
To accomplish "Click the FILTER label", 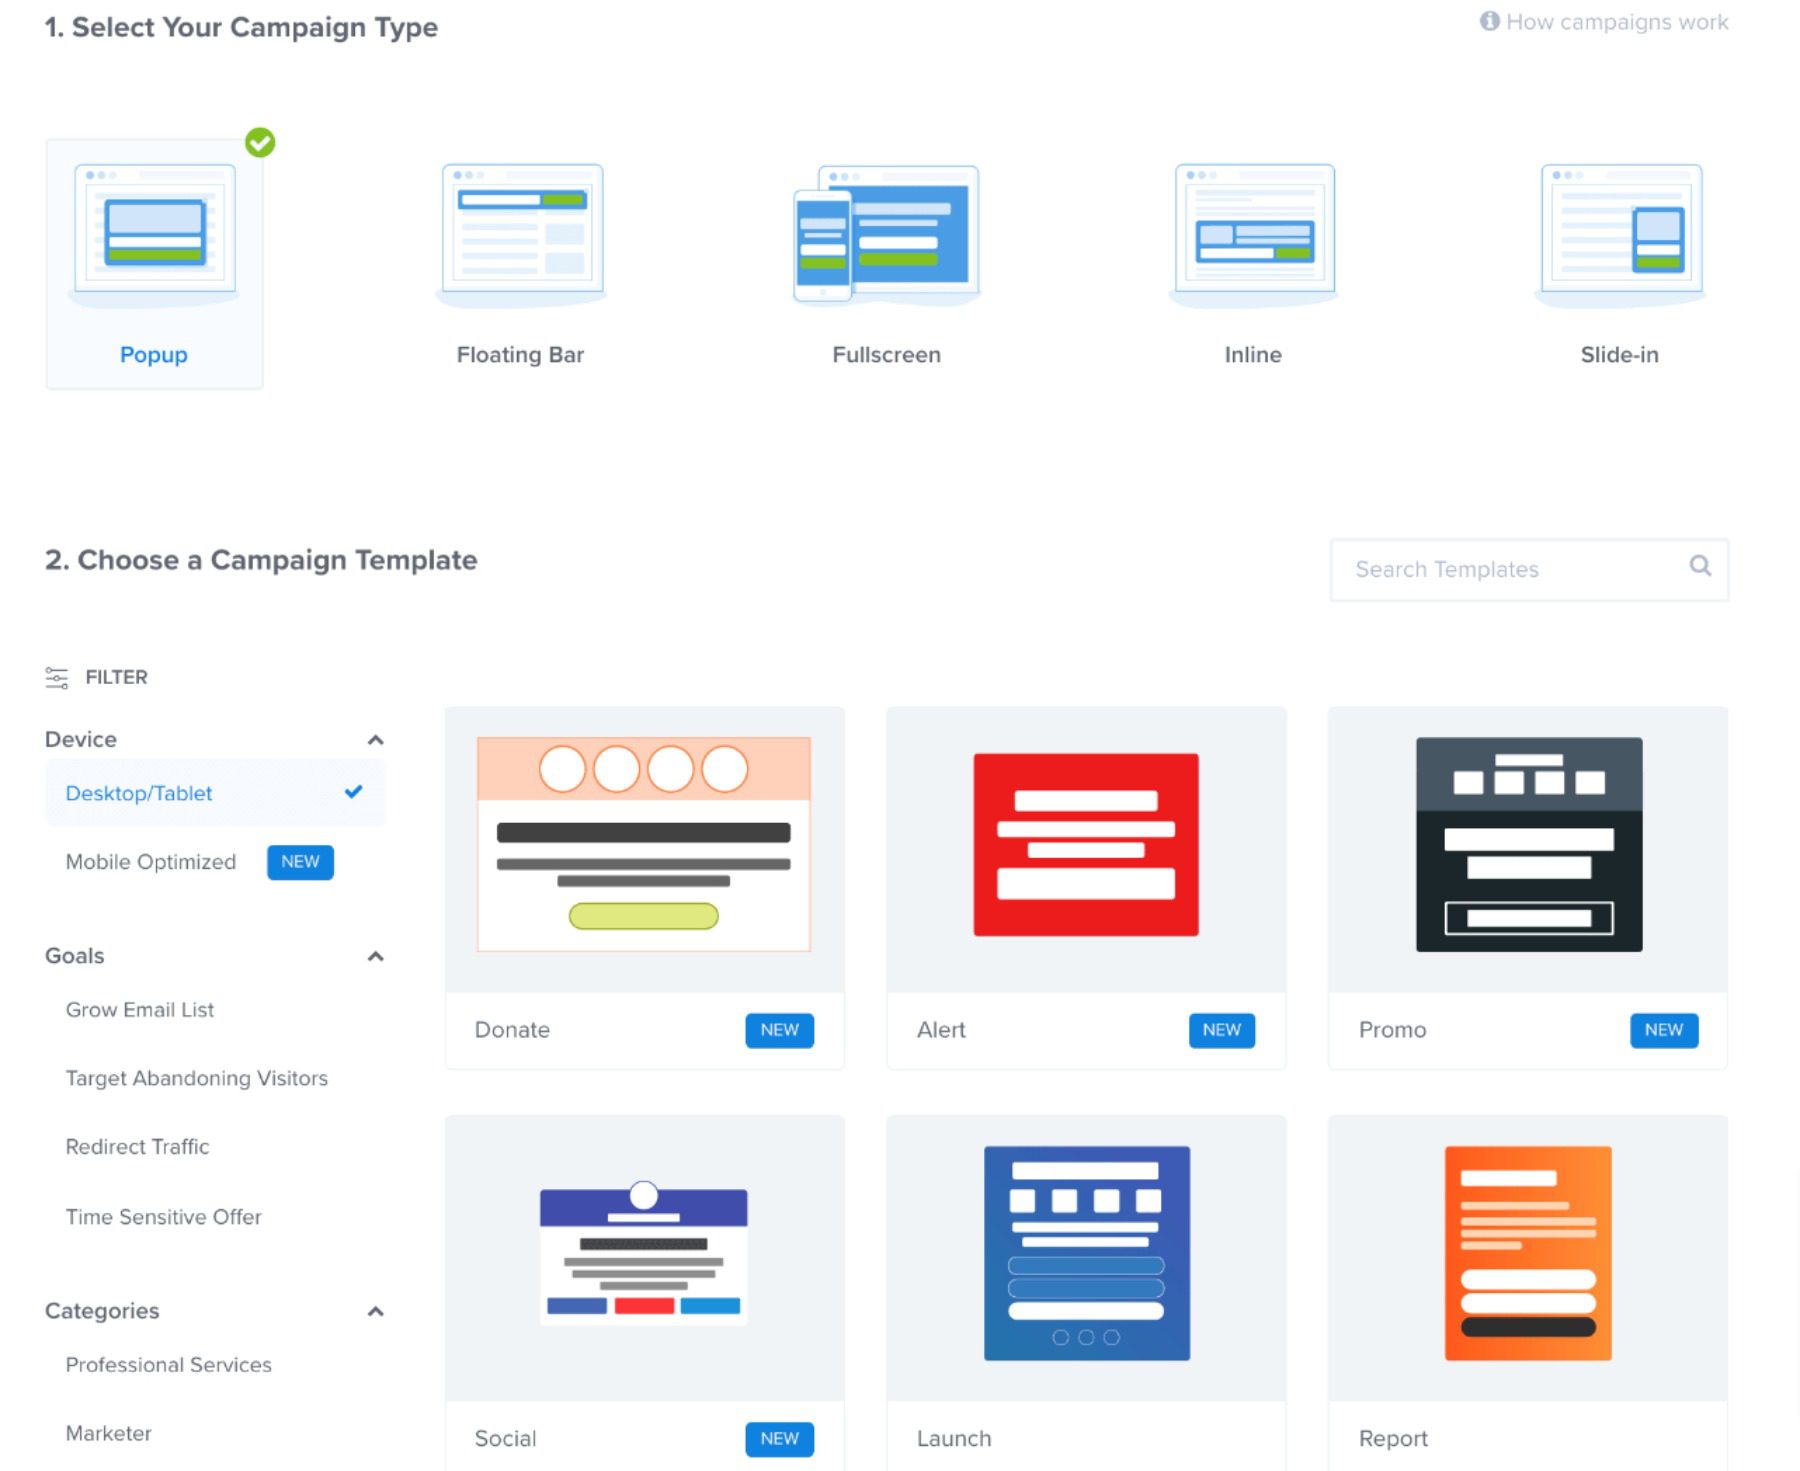I will (117, 678).
